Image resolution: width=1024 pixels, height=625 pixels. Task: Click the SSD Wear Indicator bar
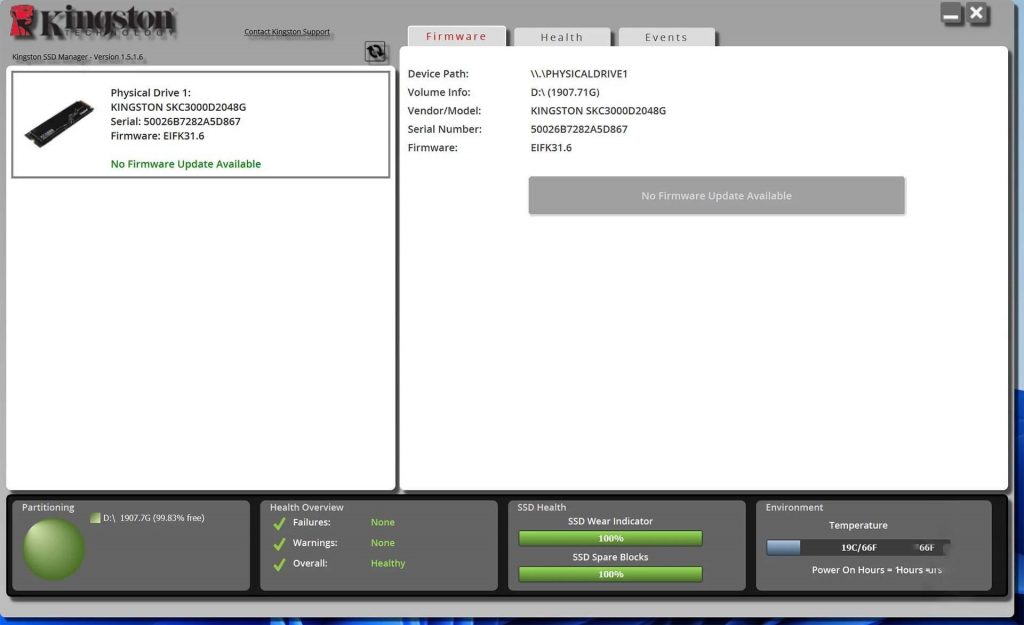(610, 539)
